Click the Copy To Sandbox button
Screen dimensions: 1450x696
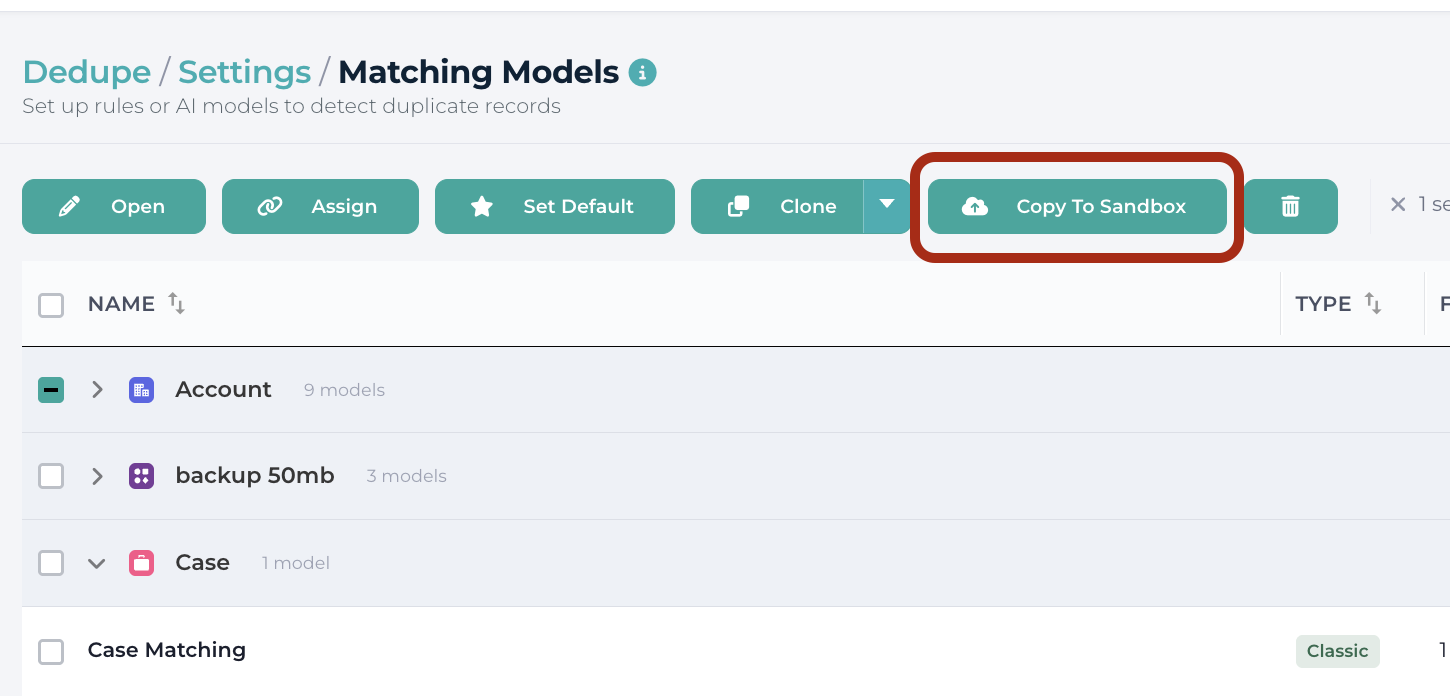[x=1077, y=206]
